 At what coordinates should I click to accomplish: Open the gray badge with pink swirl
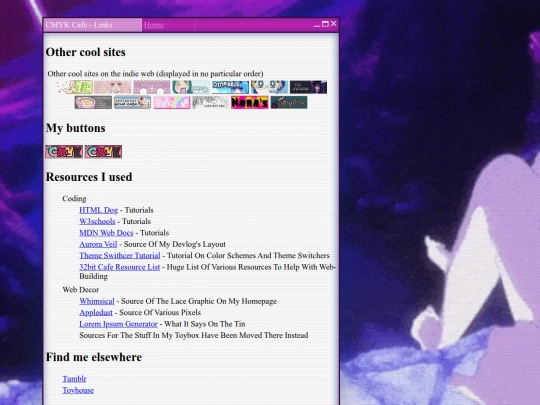point(93,102)
